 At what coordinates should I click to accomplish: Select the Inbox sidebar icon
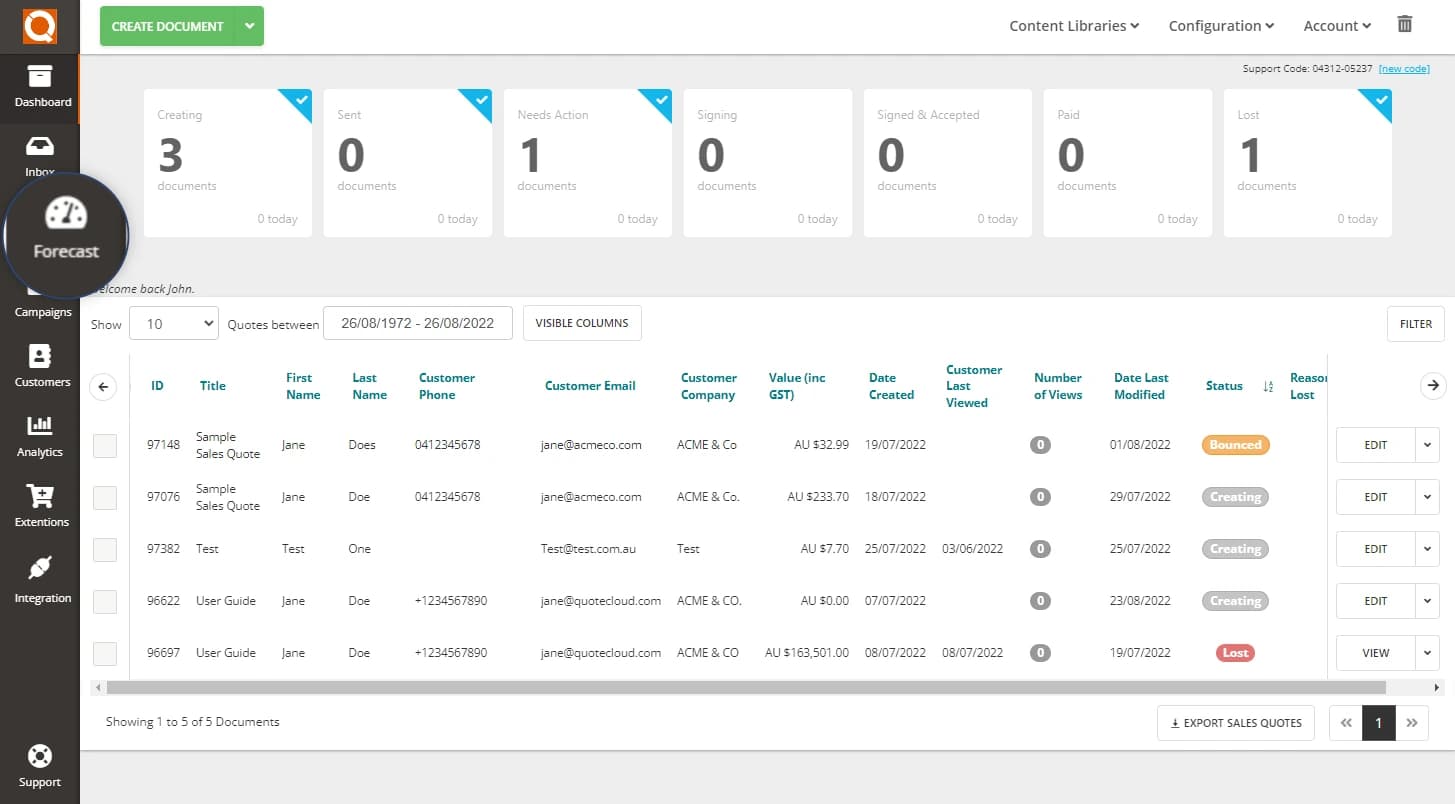(40, 155)
